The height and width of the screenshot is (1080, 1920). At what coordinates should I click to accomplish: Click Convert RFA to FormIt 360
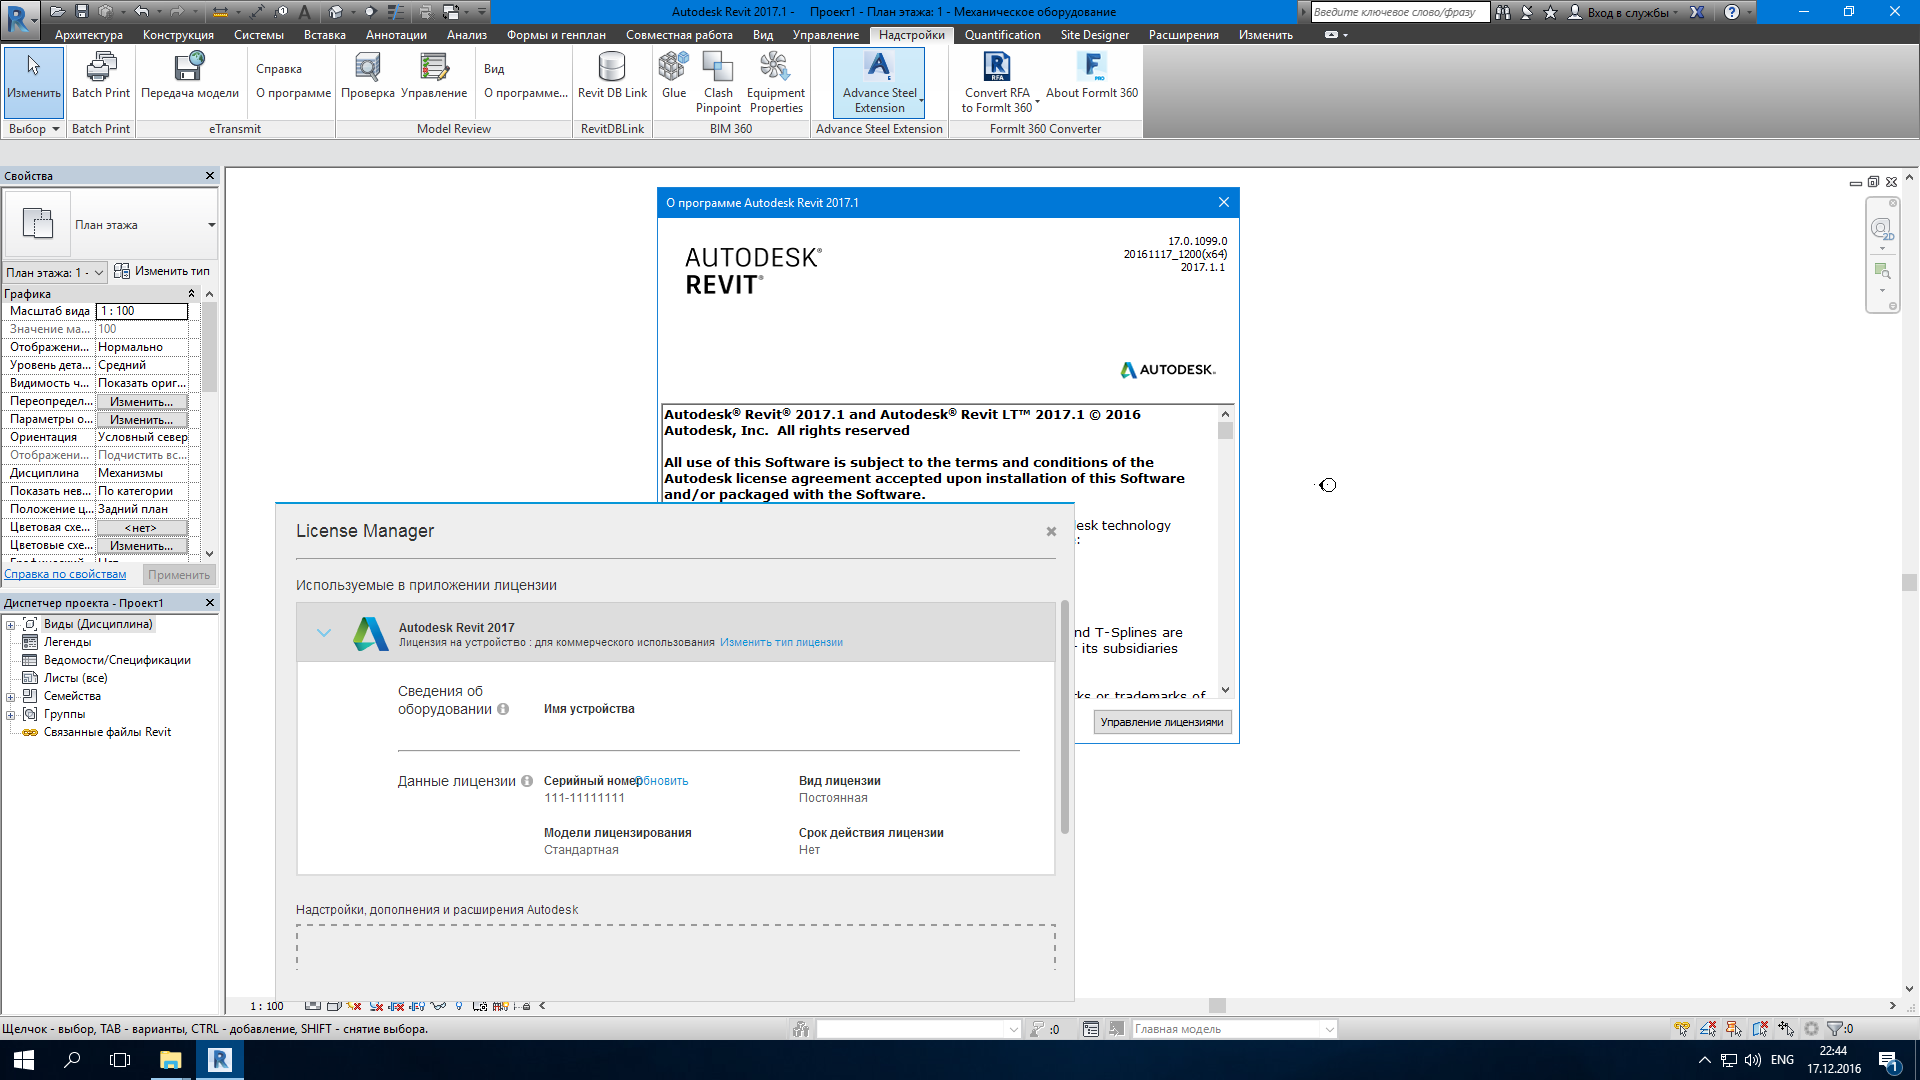(997, 83)
